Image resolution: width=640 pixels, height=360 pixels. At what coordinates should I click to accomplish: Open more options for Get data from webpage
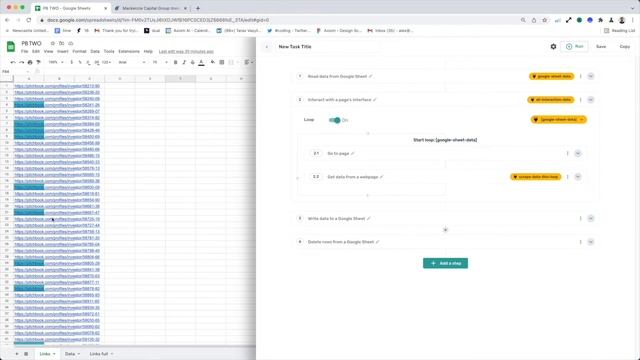click(x=567, y=177)
